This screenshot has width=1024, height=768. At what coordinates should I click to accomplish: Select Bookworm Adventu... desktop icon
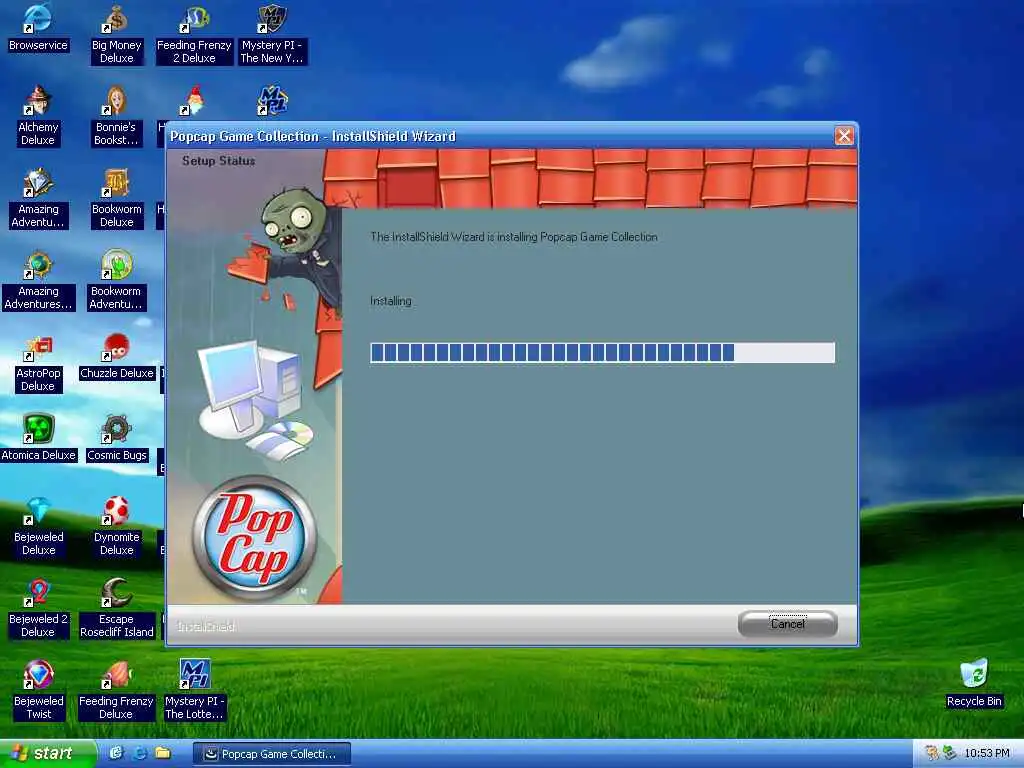point(116,281)
